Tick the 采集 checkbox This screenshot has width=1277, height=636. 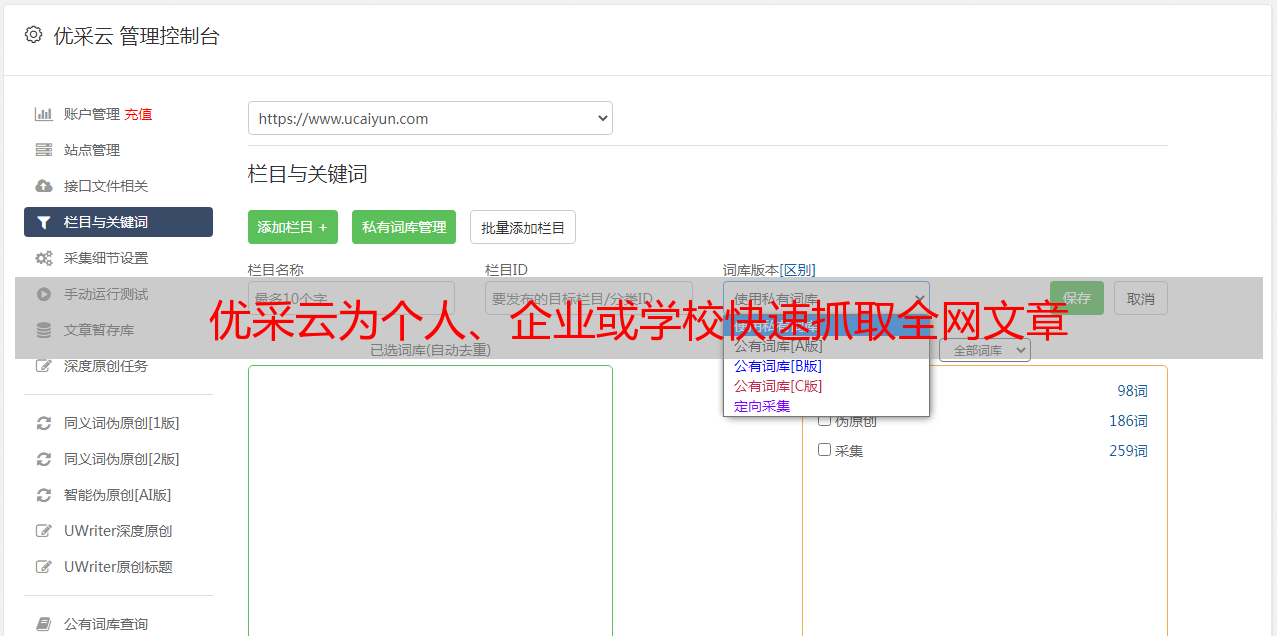point(825,450)
